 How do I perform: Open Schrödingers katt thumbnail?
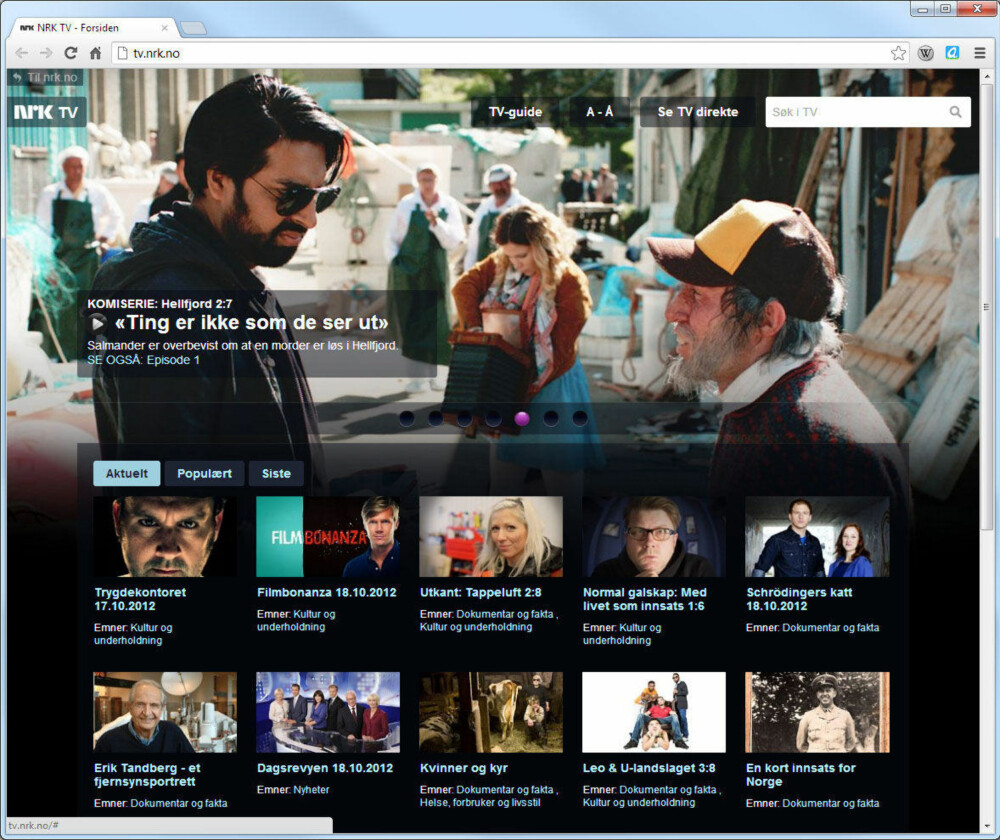(x=817, y=536)
